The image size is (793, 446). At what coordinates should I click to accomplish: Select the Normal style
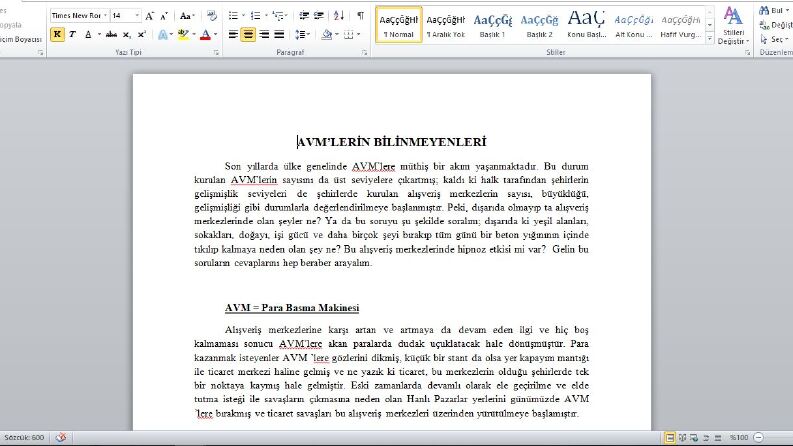[399, 25]
